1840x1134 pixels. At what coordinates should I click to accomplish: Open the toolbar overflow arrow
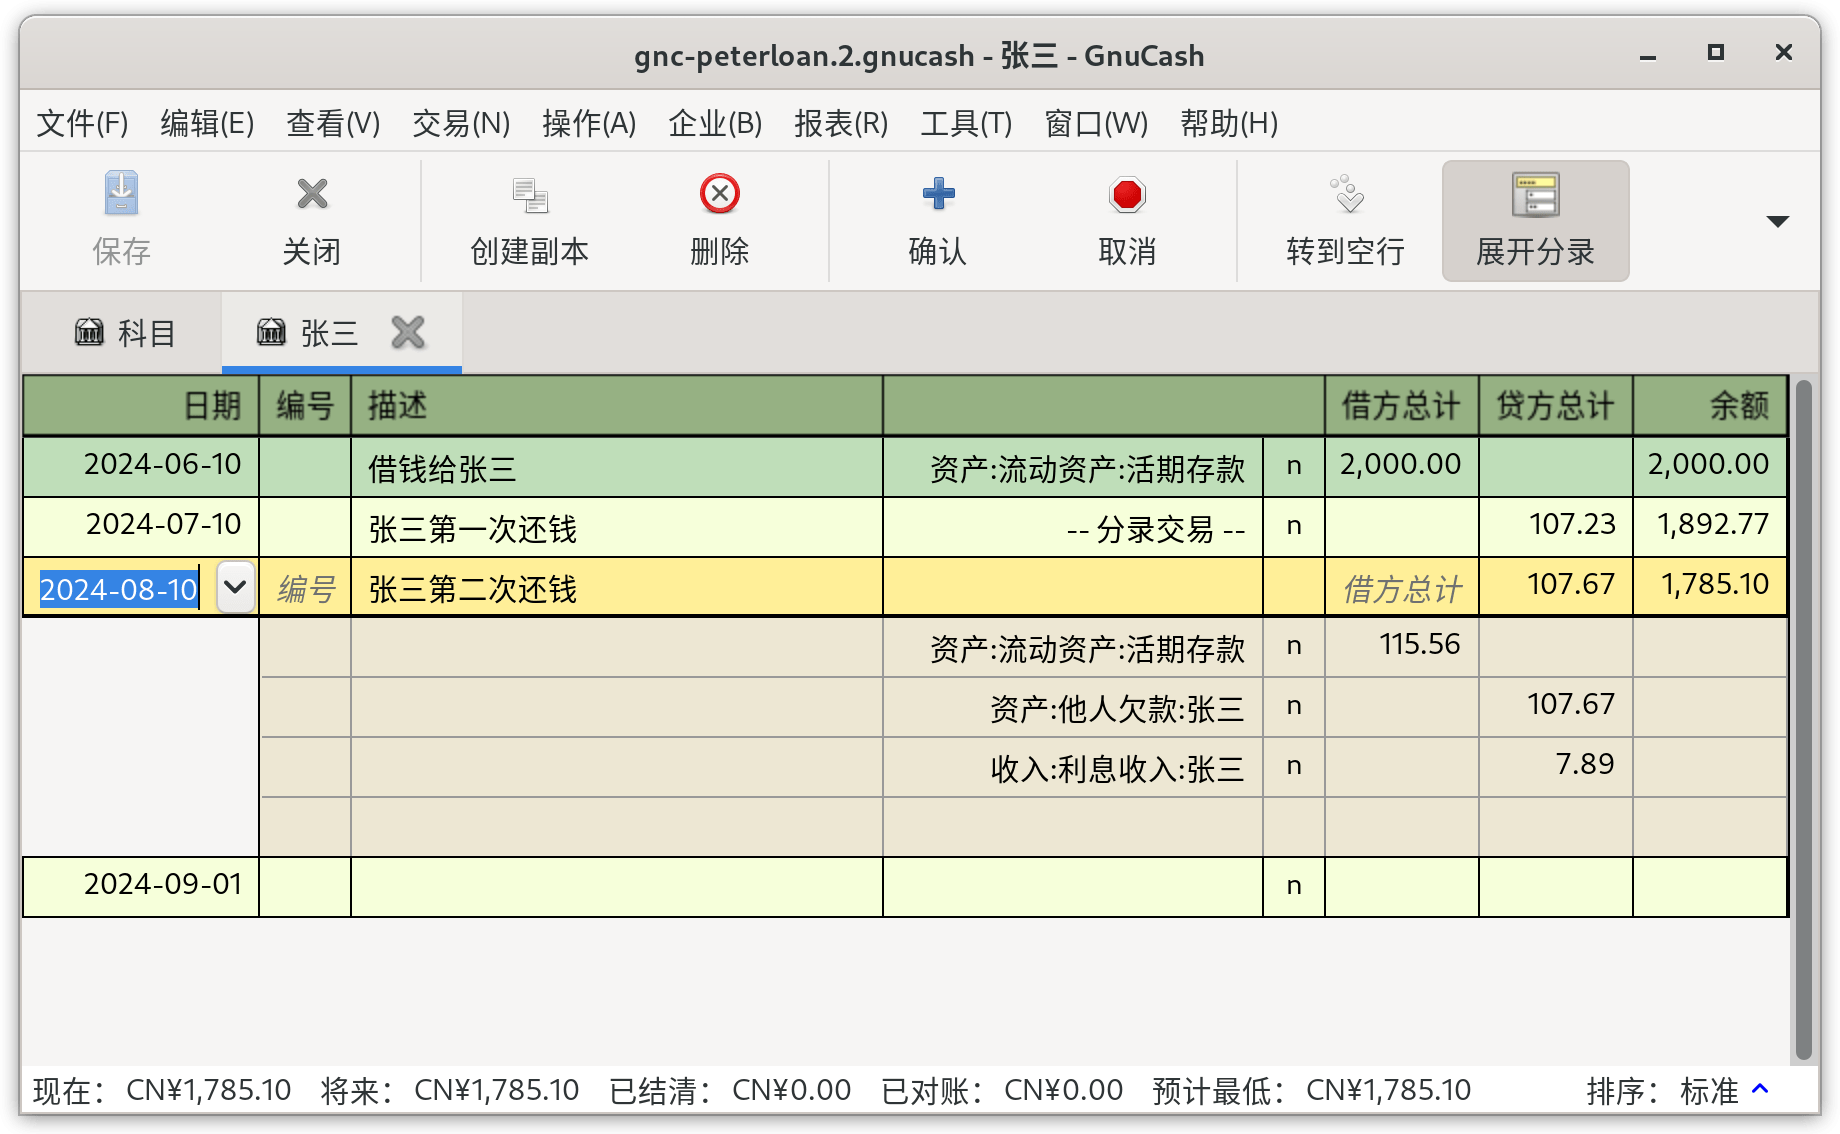coord(1777,221)
